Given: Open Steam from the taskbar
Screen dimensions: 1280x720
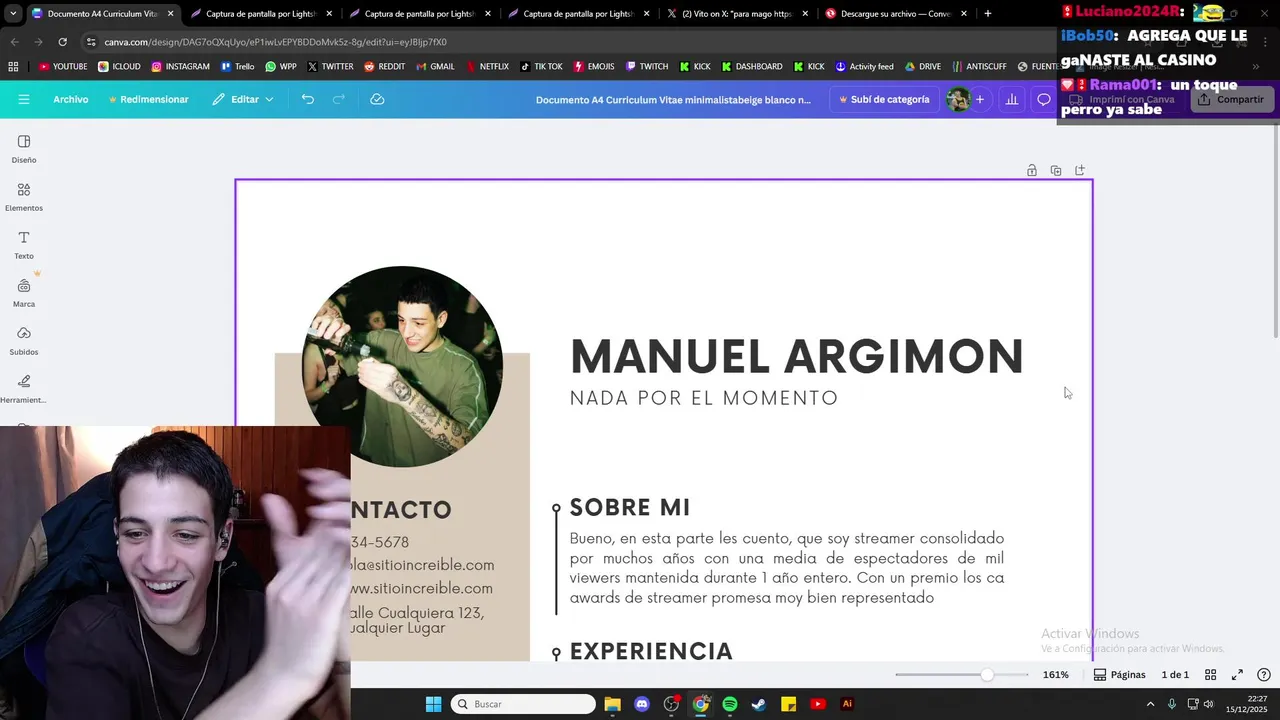Looking at the screenshot, I should click(759, 704).
